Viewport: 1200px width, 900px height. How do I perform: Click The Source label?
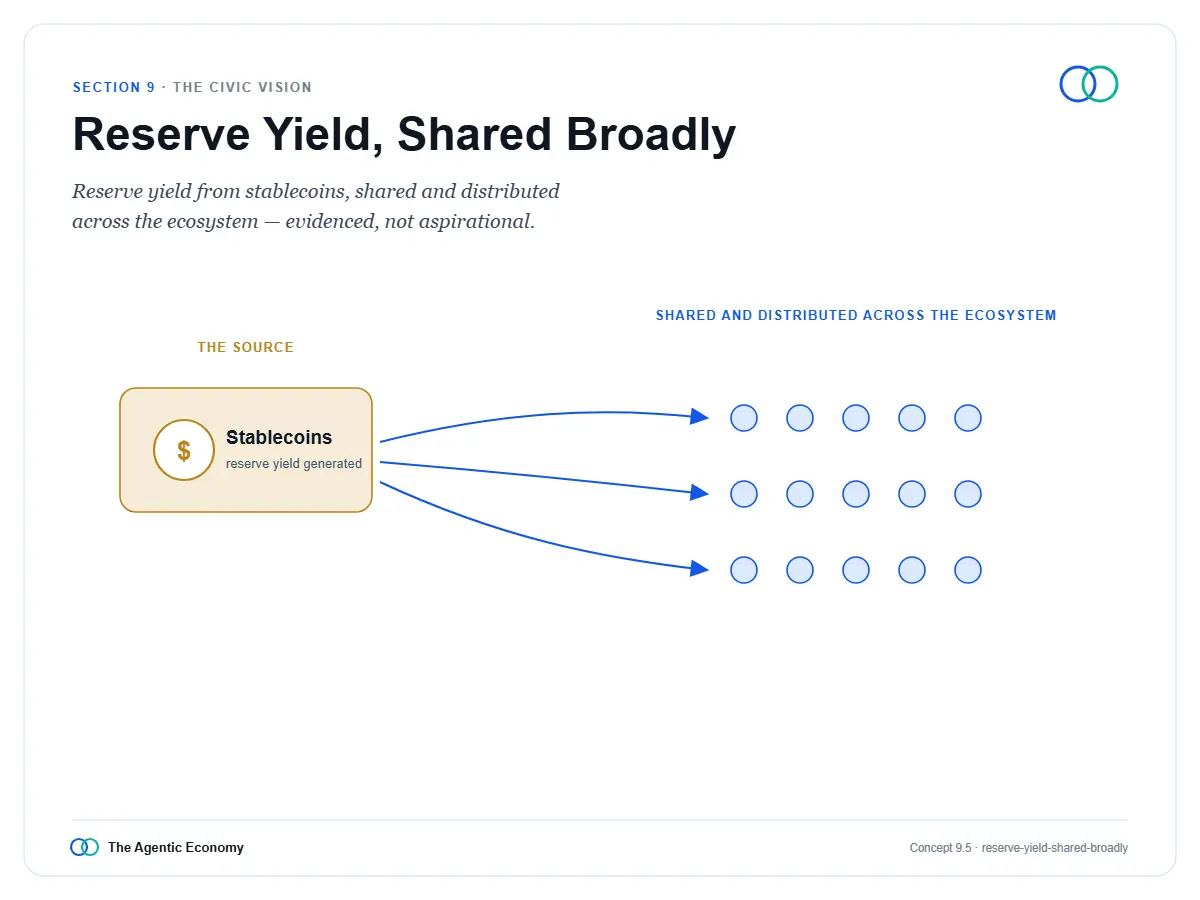[x=246, y=347]
